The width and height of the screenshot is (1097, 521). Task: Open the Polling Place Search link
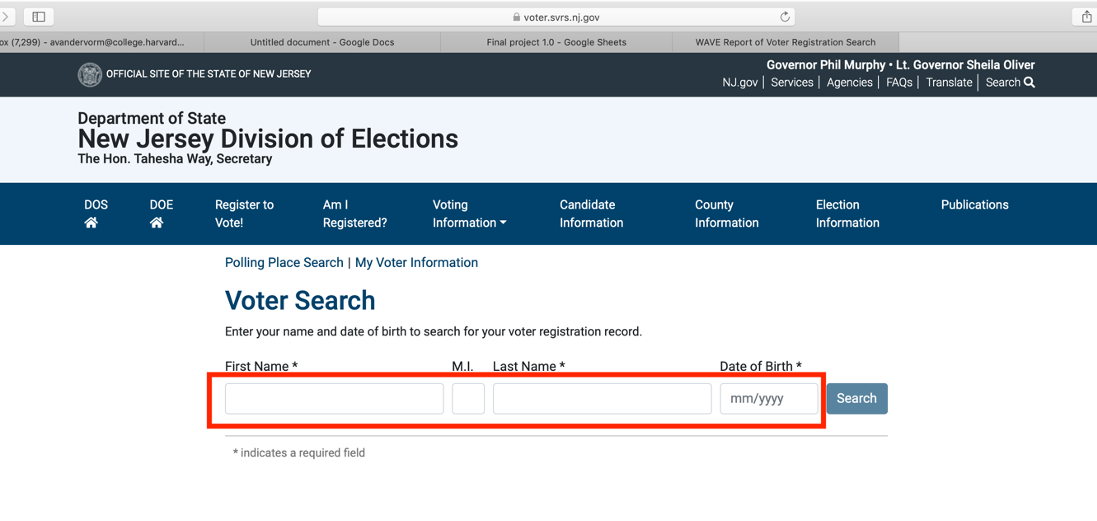[x=284, y=263]
